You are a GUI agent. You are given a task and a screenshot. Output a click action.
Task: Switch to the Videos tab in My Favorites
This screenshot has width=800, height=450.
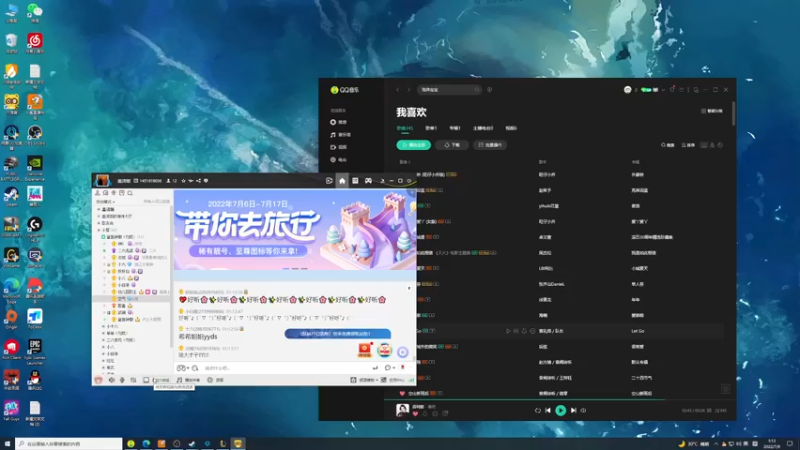click(x=511, y=128)
